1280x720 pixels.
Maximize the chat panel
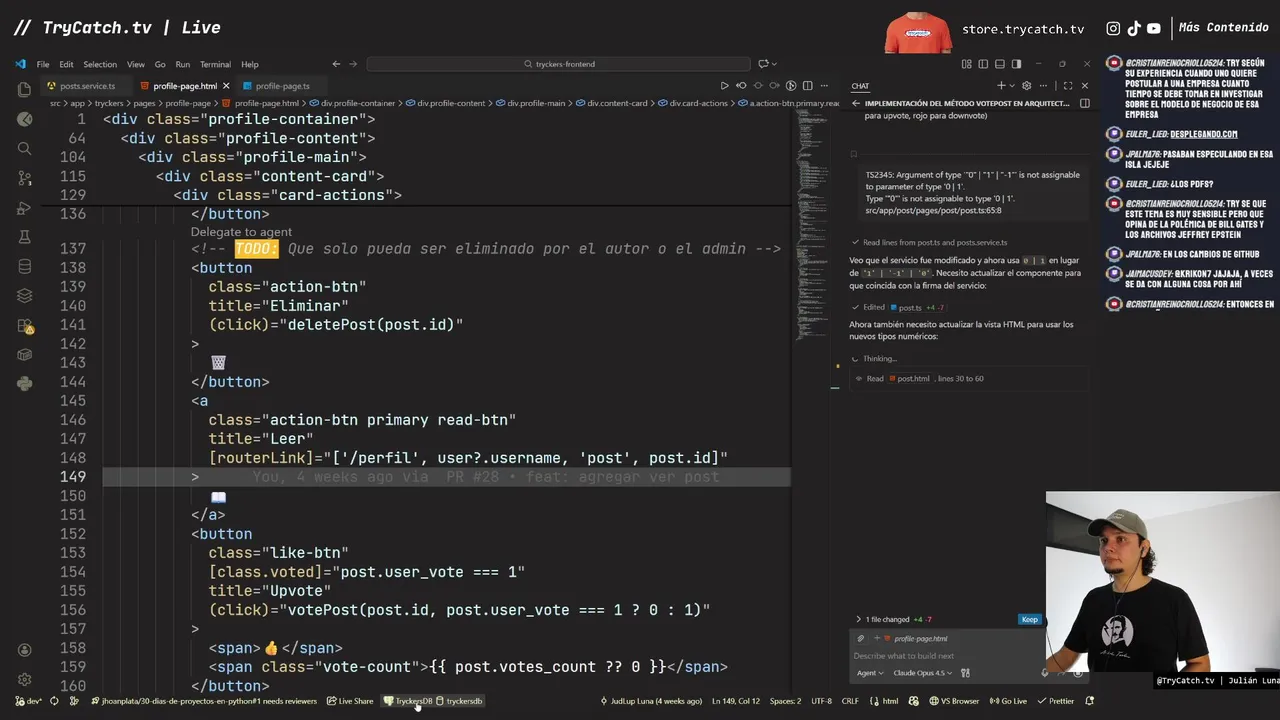coord(1068,86)
